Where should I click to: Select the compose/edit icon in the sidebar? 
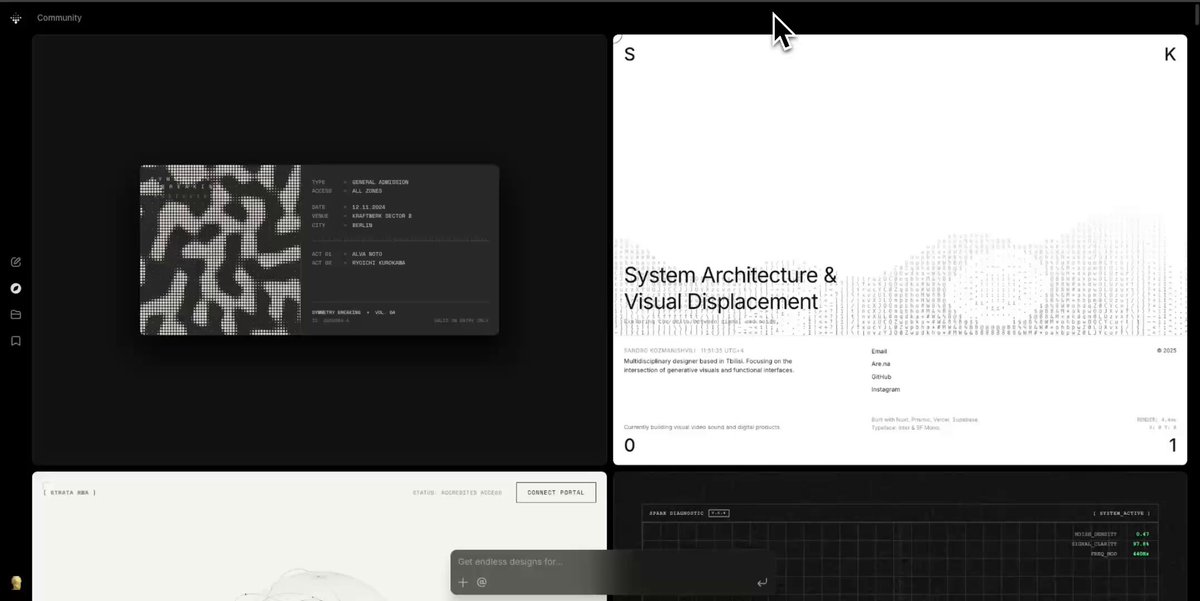[15, 261]
